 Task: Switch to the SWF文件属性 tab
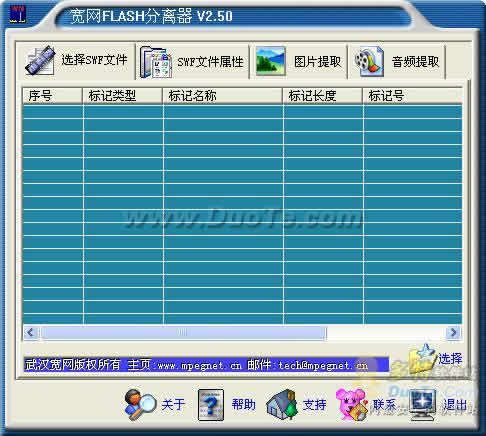[x=192, y=62]
